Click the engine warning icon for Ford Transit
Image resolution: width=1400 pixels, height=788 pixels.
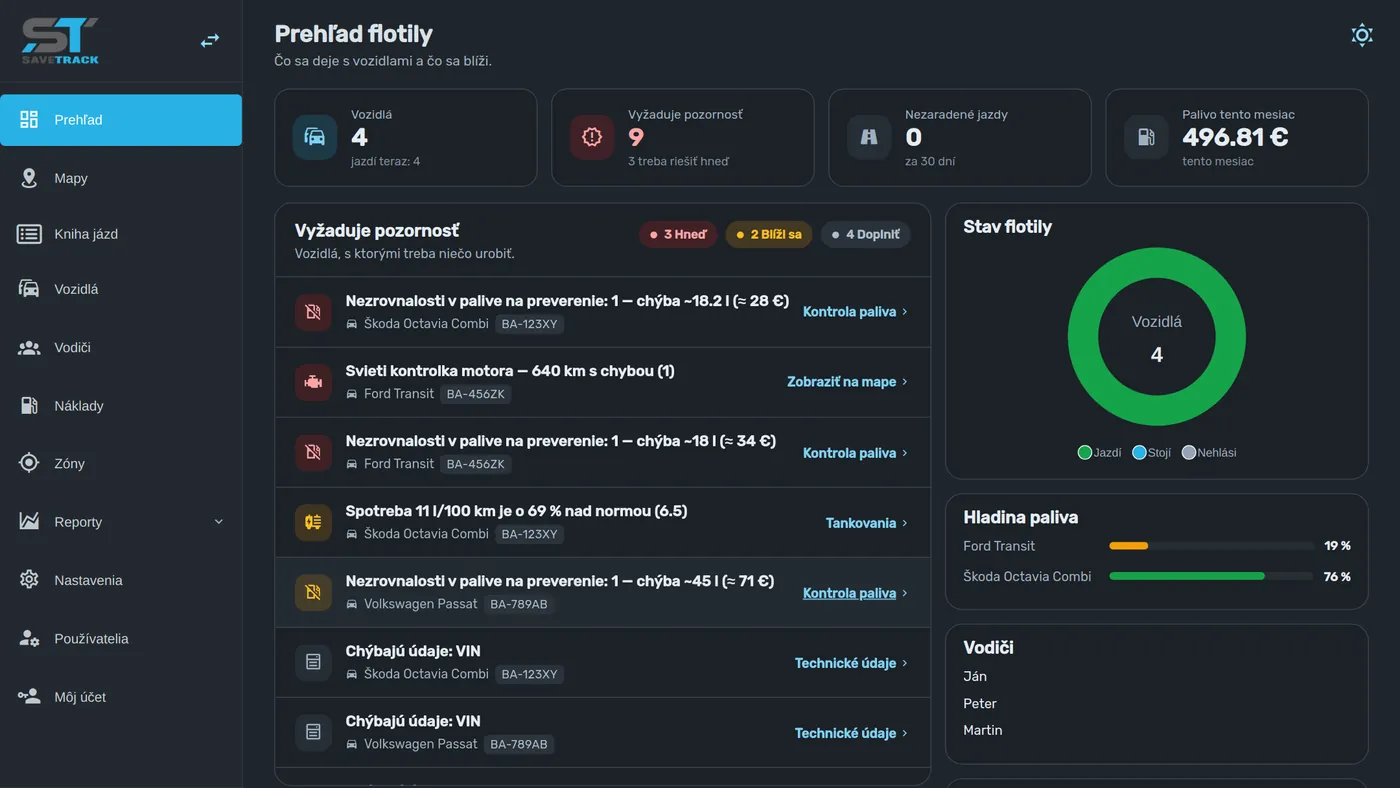pos(313,382)
